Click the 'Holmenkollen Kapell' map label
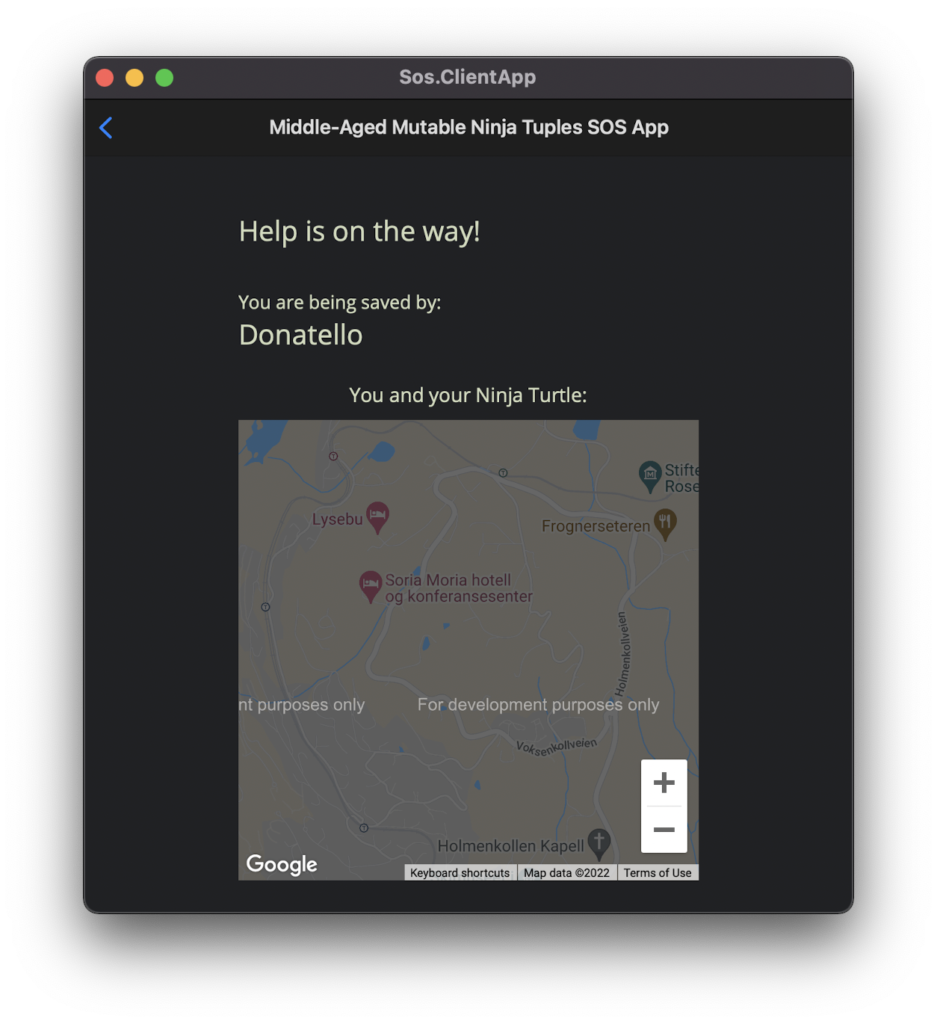The image size is (937, 1024). click(x=511, y=846)
